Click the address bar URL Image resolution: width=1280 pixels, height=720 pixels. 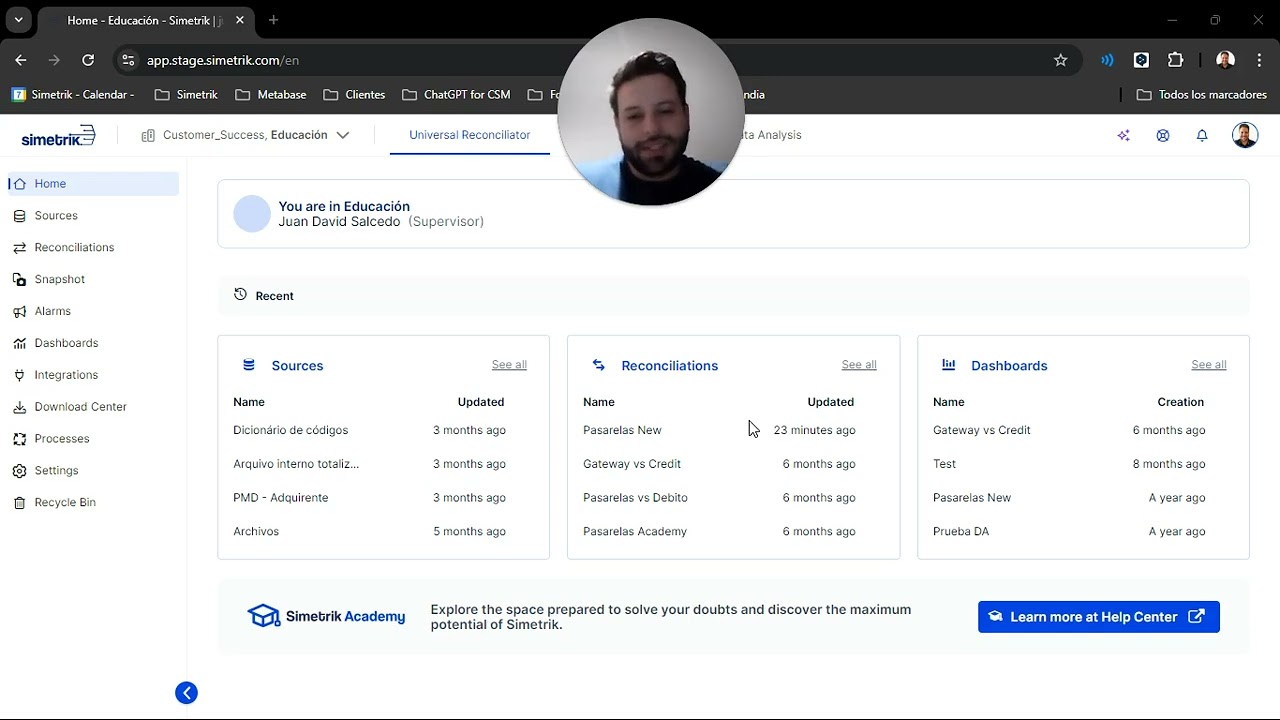pos(223,60)
